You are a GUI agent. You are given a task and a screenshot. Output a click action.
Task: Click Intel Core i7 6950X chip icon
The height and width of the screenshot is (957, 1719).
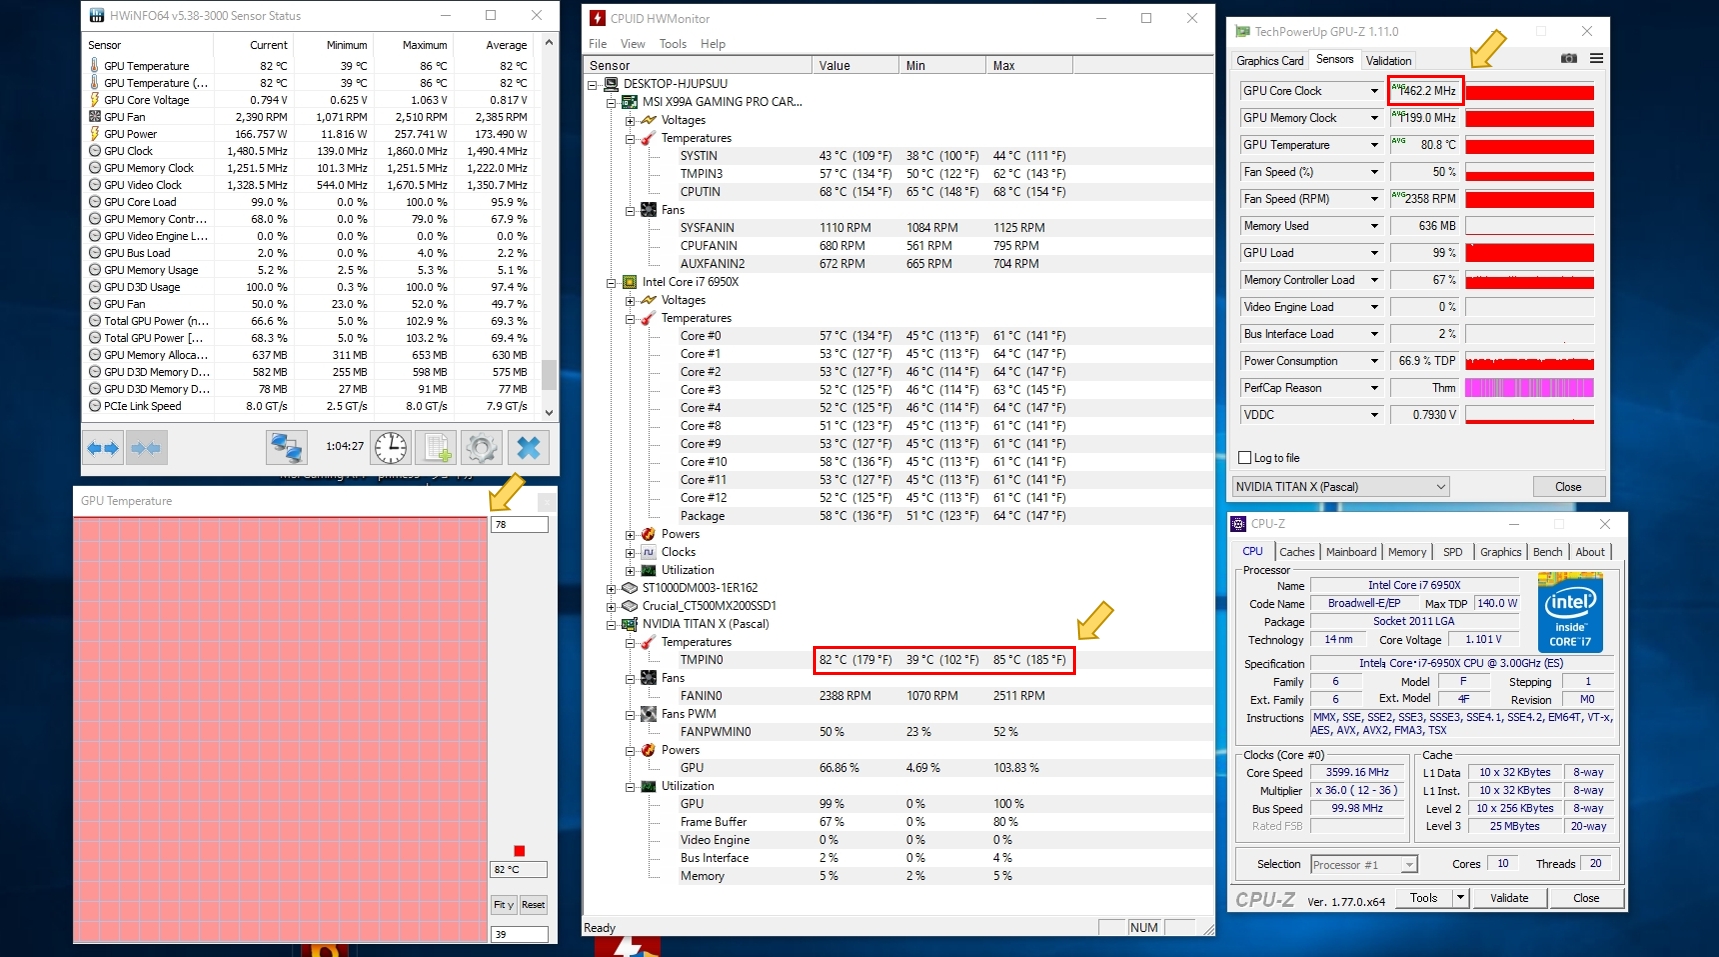pos(630,282)
